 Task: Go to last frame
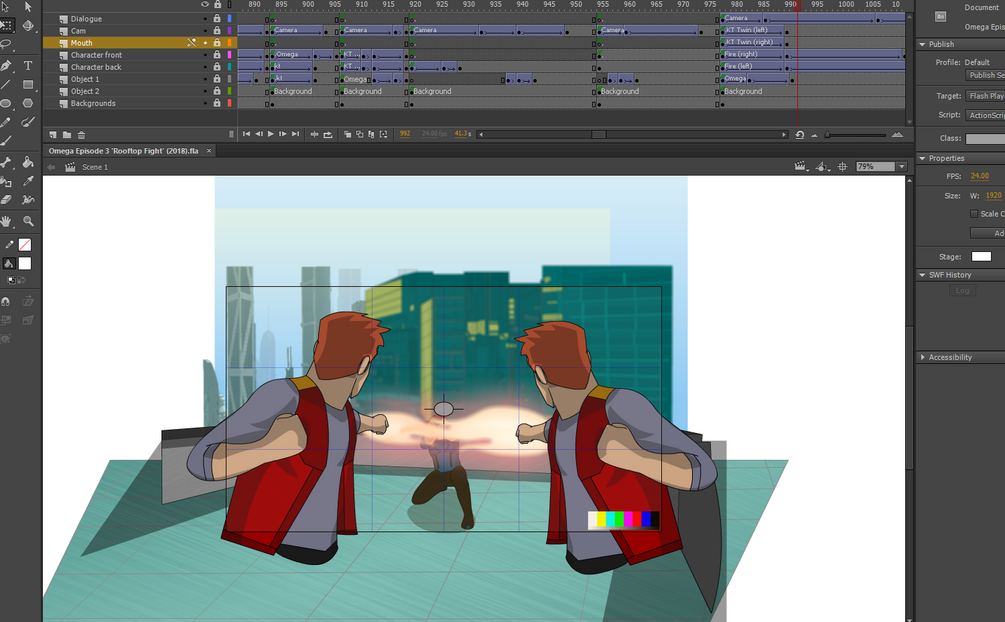pos(295,134)
